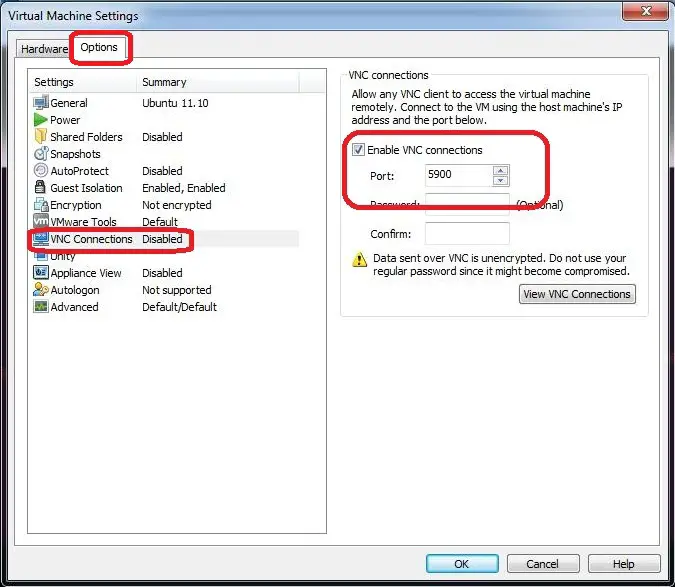
Task: Click the Advanced settings icon
Action: 41,306
